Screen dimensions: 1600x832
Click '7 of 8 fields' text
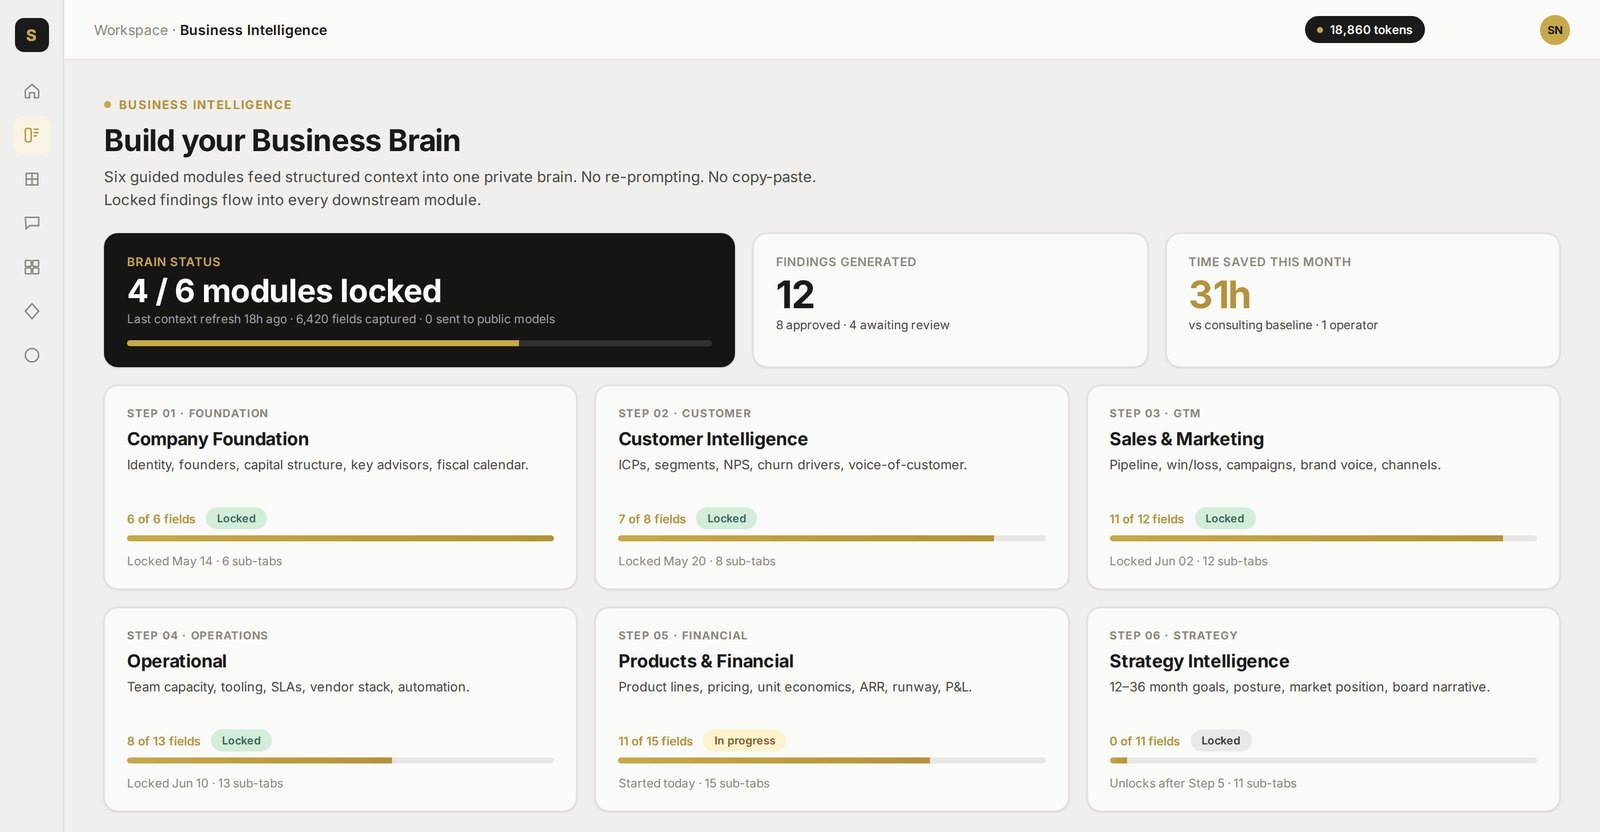tap(652, 519)
